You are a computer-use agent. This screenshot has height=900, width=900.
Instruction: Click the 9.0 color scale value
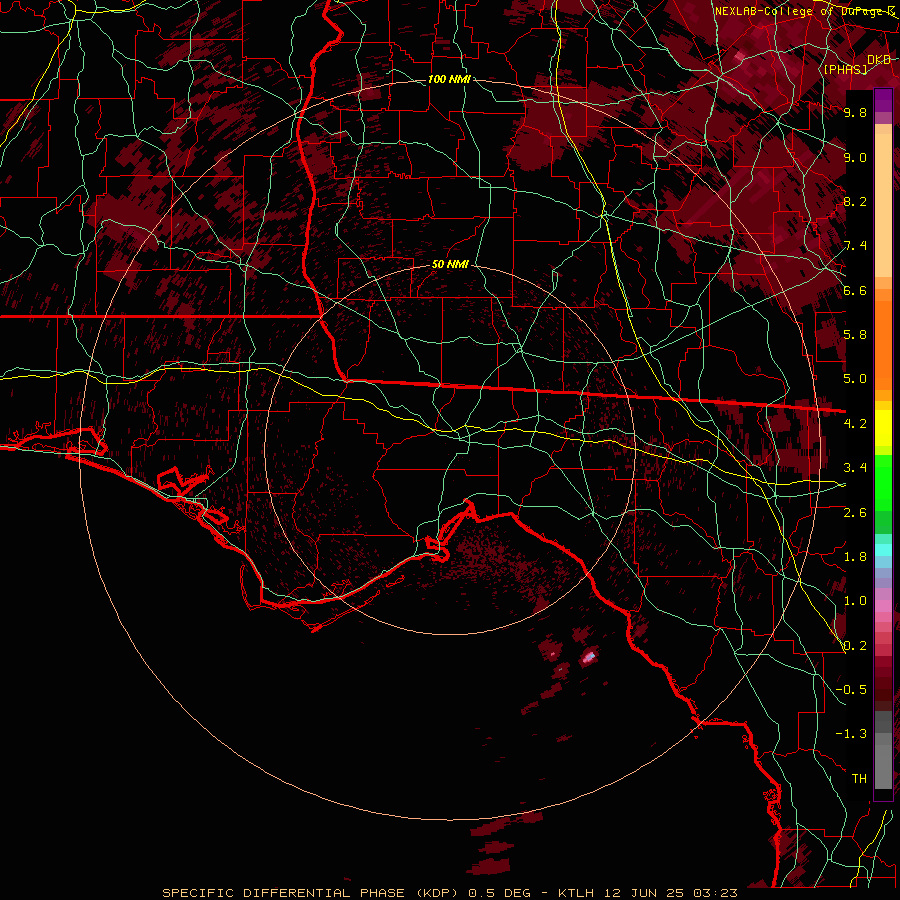tap(855, 157)
